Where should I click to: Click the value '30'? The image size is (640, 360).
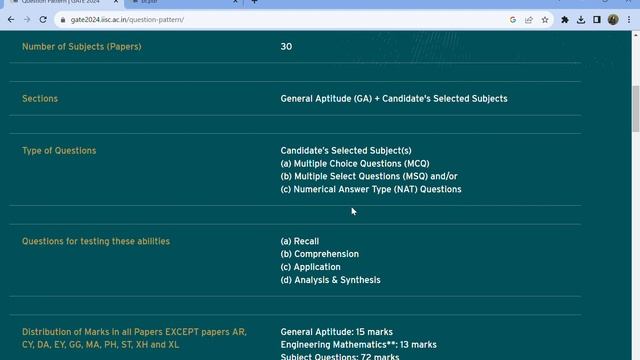pos(286,47)
